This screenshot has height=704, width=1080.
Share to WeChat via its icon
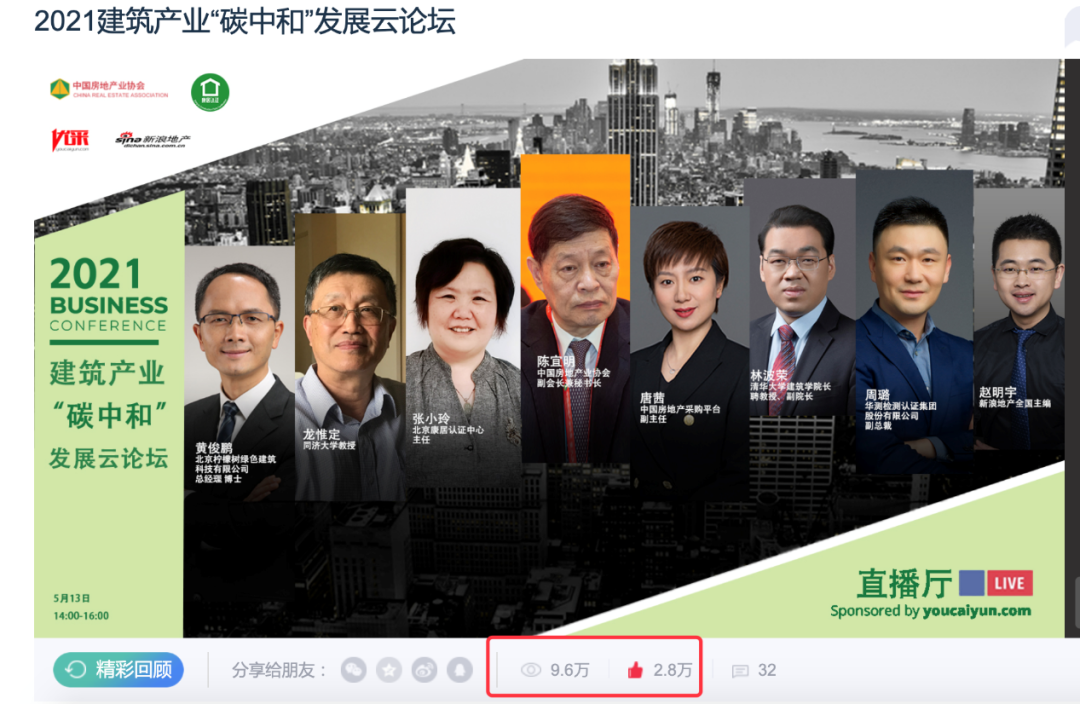click(x=354, y=670)
